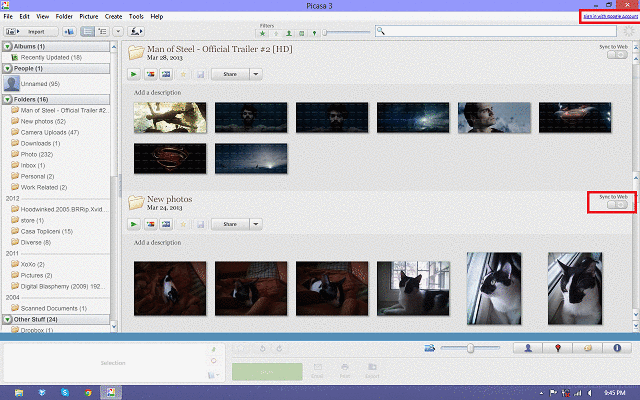
Task: Collapse the People section
Action: pos(7,69)
